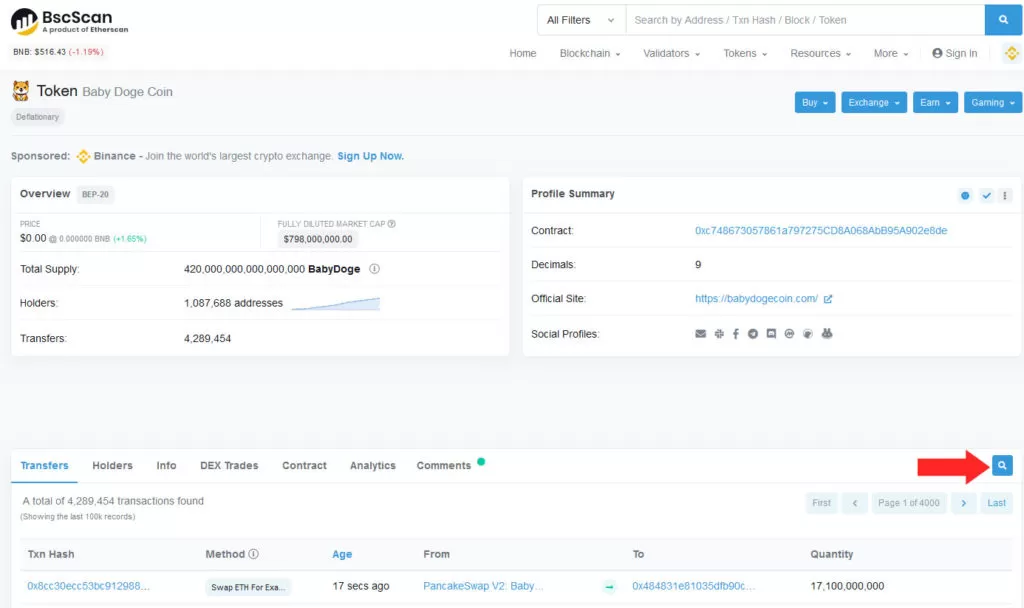Click the Page 1 of 4000 indicator
This screenshot has height=608, width=1024.
(x=909, y=503)
